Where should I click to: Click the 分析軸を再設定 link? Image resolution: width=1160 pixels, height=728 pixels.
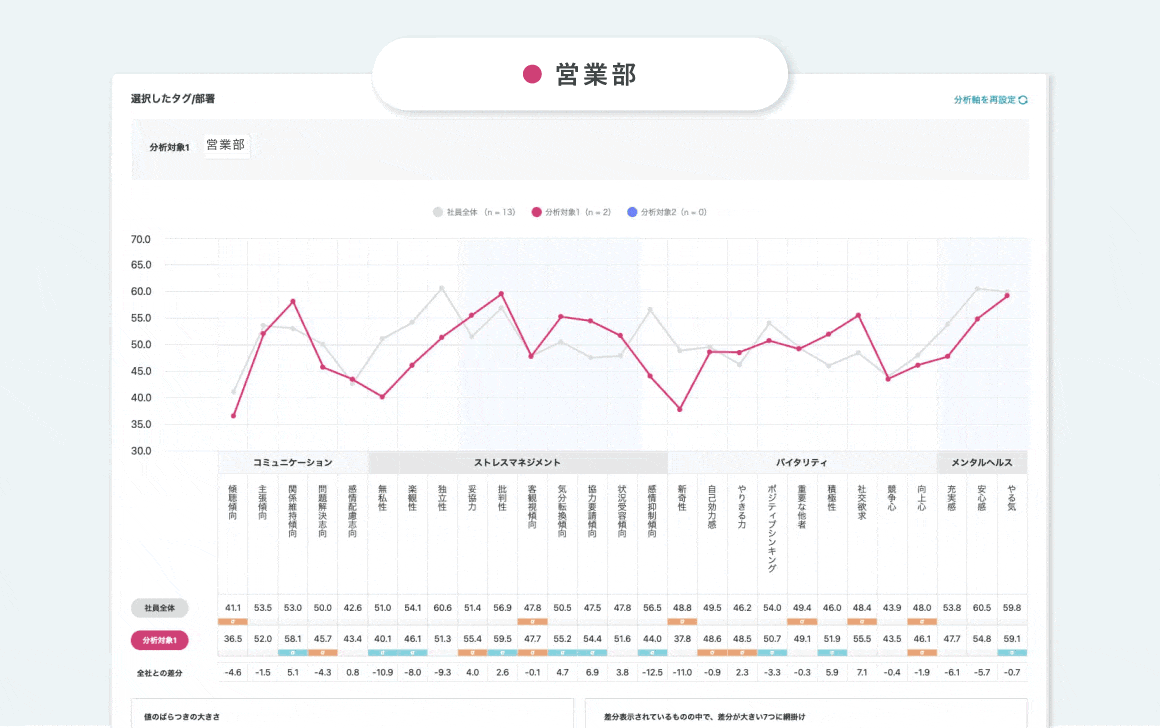[984, 100]
